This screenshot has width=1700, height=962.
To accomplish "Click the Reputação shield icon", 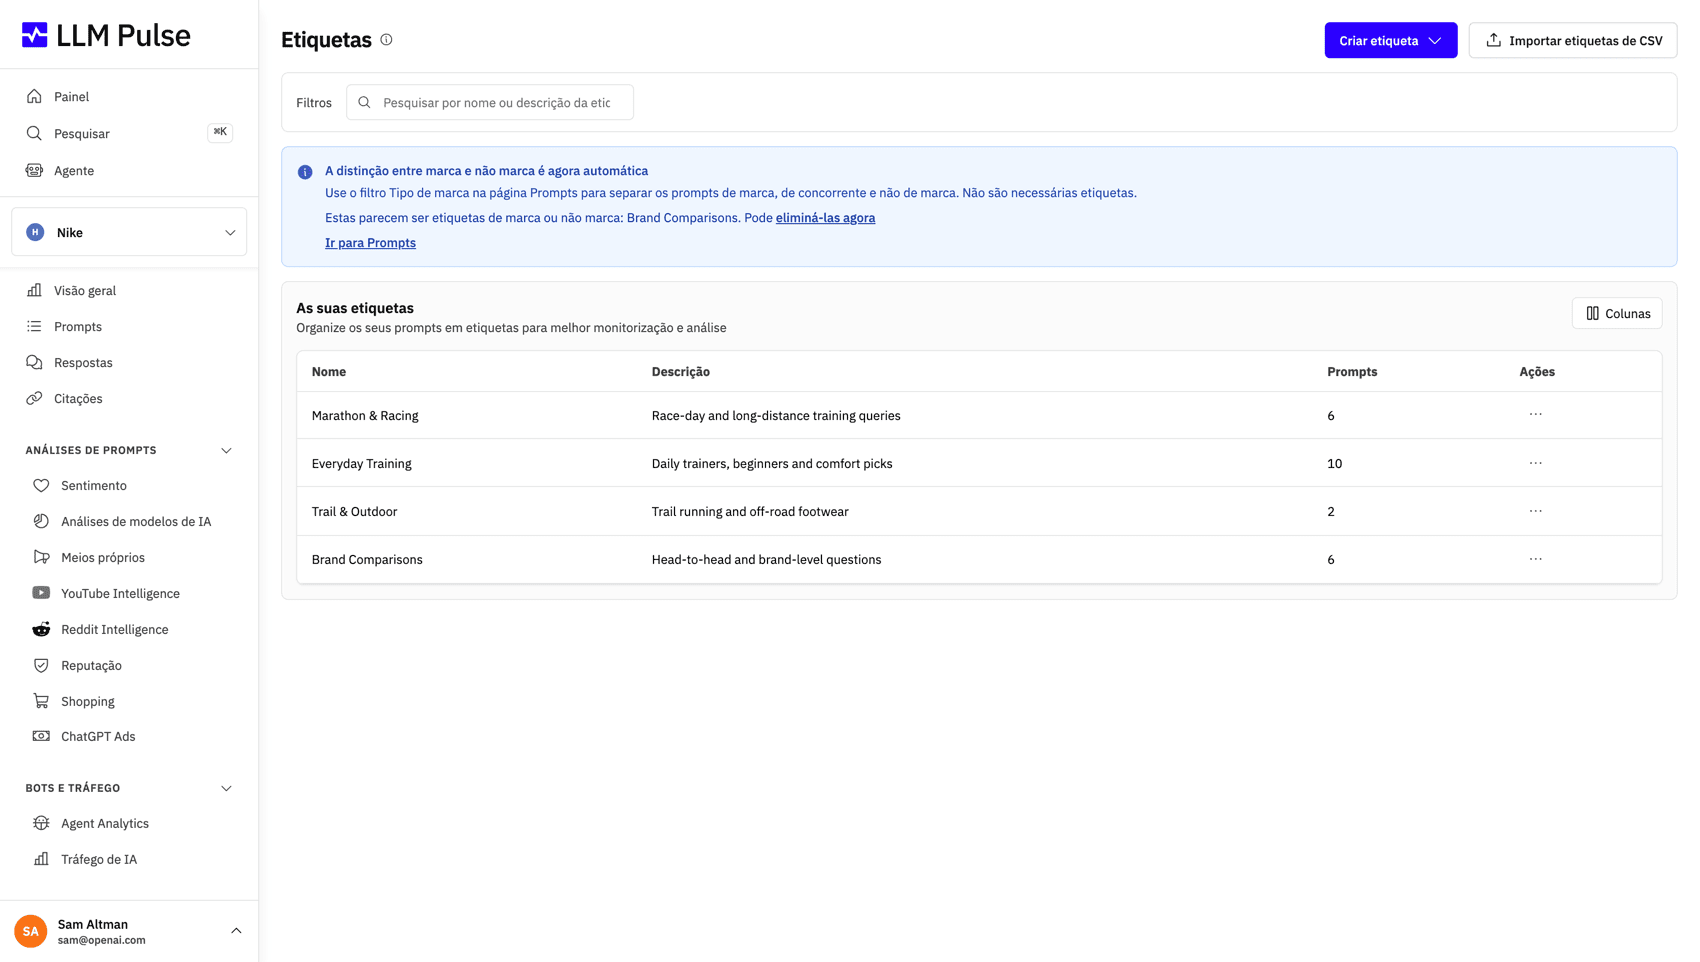I will point(41,665).
